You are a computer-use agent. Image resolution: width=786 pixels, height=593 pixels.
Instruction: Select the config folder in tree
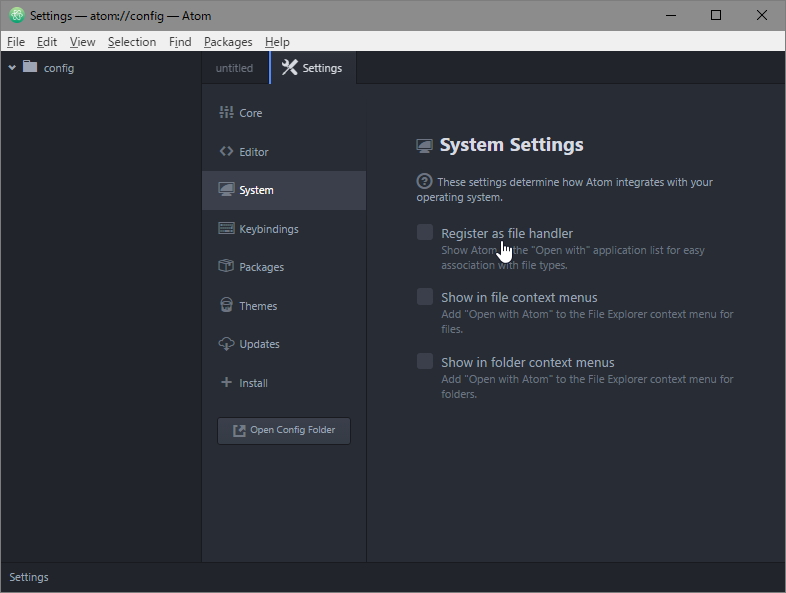pyautogui.click(x=58, y=68)
